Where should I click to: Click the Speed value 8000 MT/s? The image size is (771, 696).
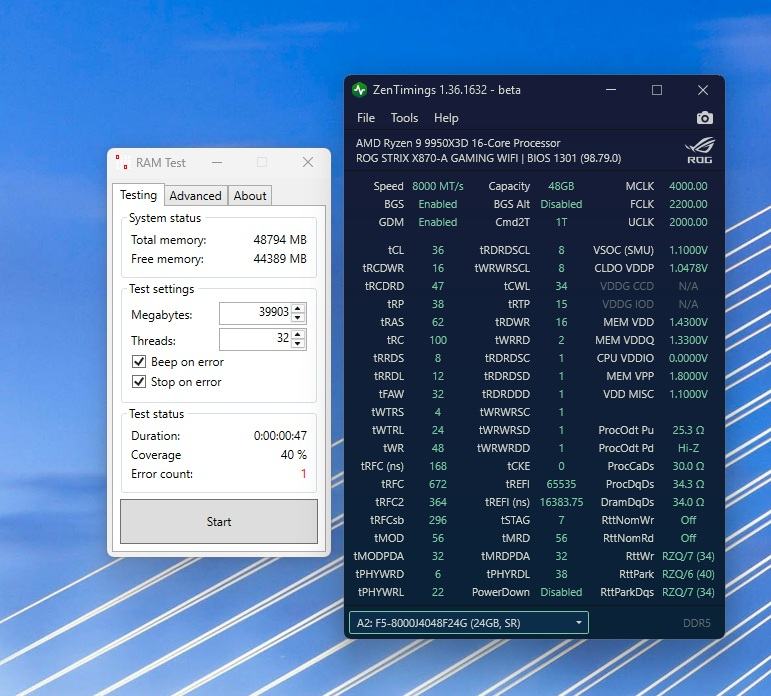438,186
